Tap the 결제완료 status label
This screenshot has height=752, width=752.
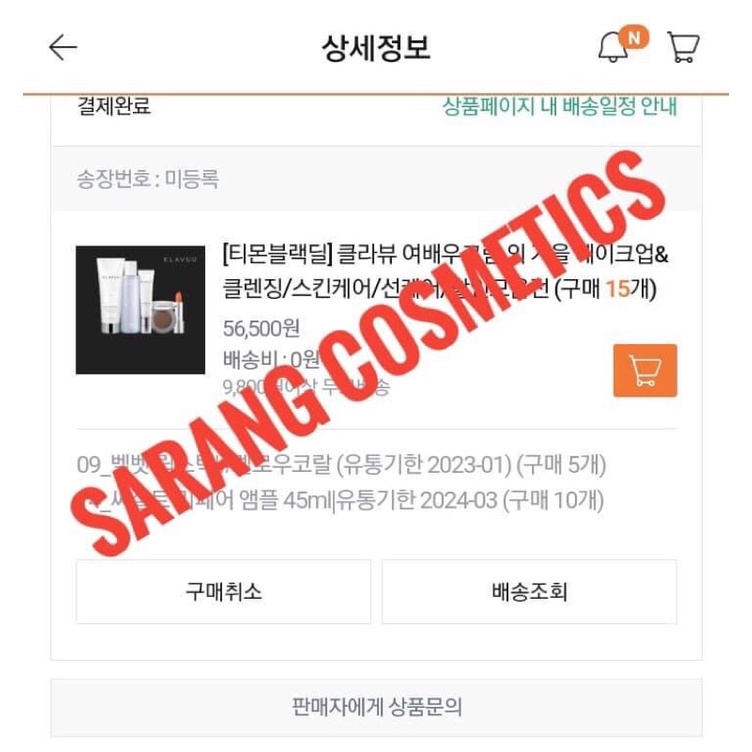pos(114,106)
